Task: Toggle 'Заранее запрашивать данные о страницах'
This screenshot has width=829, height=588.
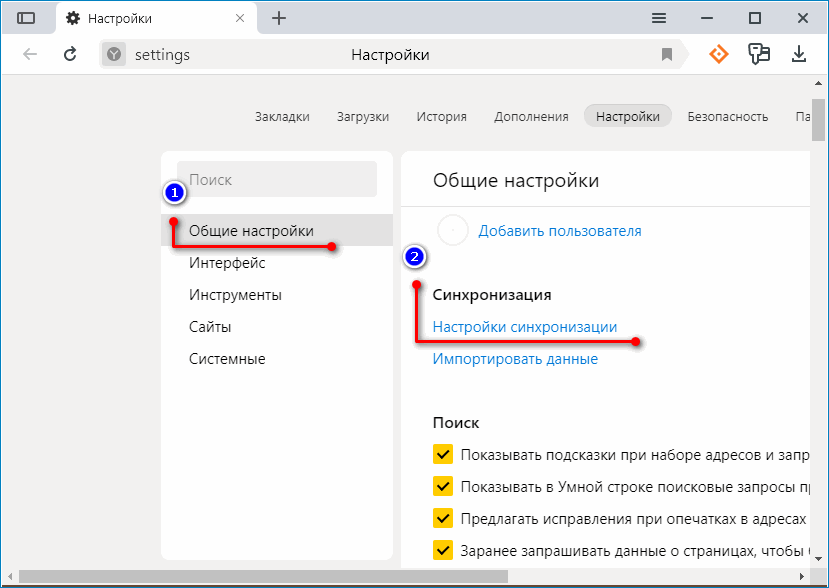Action: [x=443, y=550]
